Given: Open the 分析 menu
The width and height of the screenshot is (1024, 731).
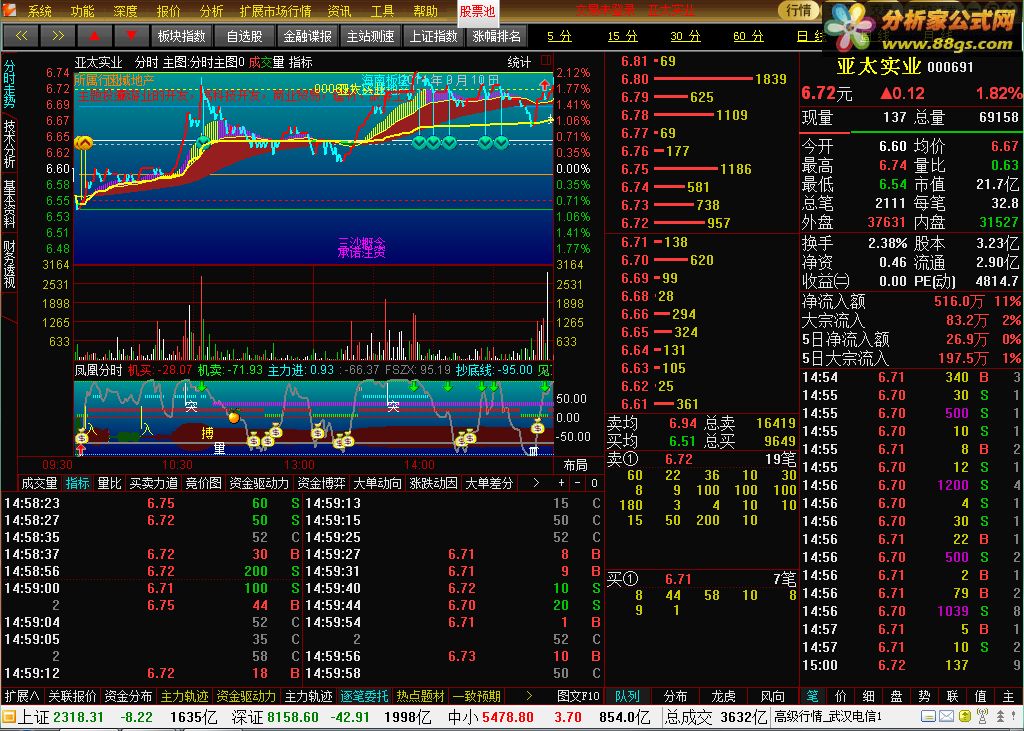Looking at the screenshot, I should pyautogui.click(x=212, y=11).
